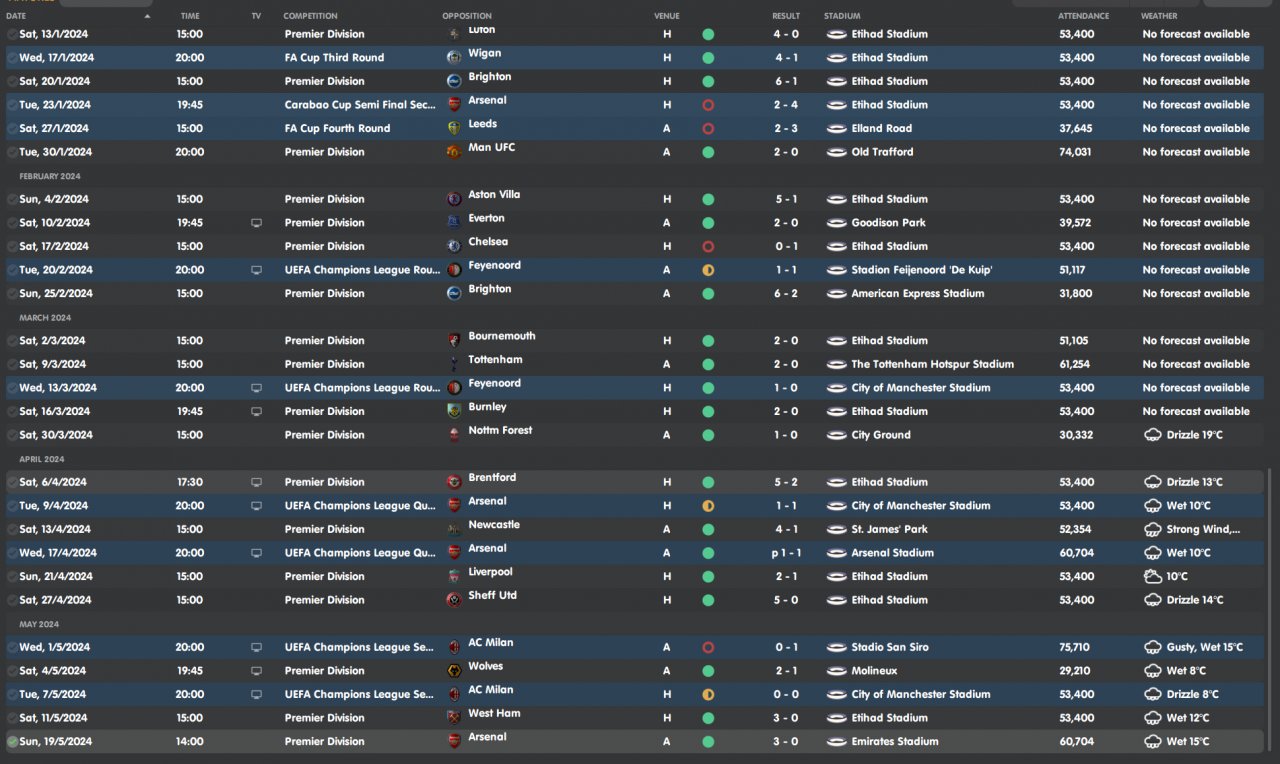Click the Date column sort arrow
Viewport: 1280px width, 764px height.
pos(148,17)
